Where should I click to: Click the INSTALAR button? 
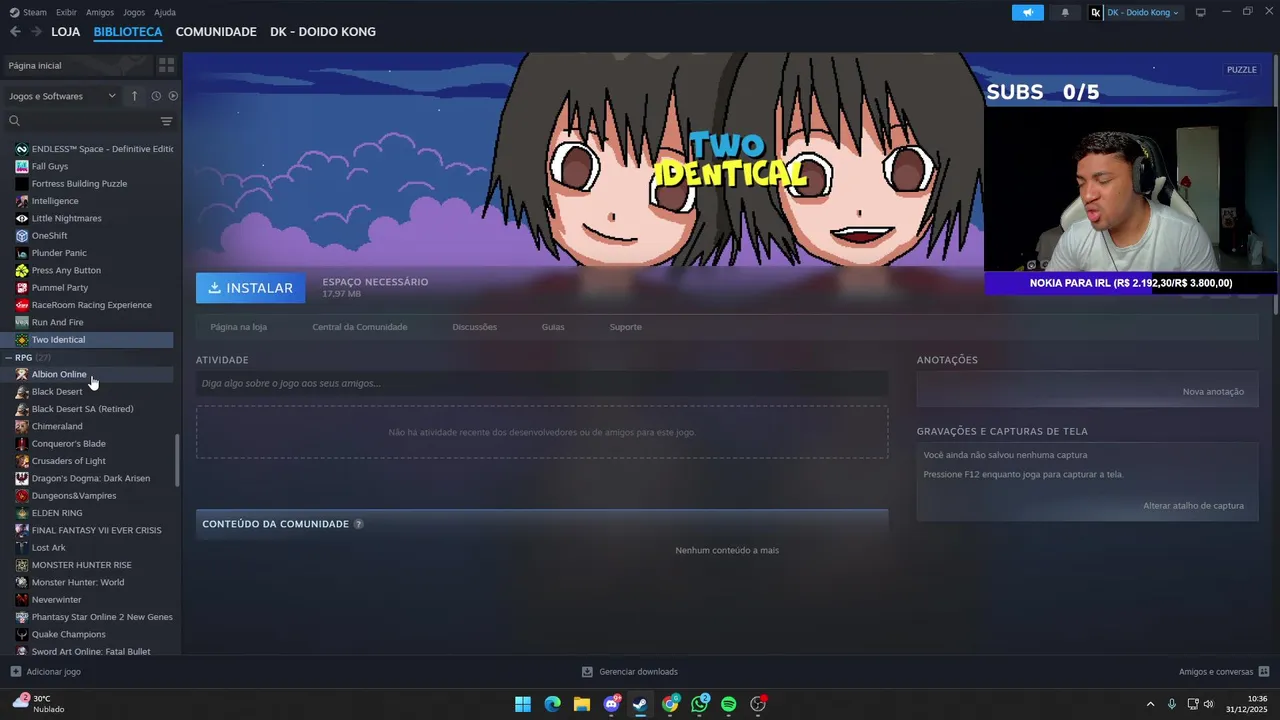coord(251,288)
